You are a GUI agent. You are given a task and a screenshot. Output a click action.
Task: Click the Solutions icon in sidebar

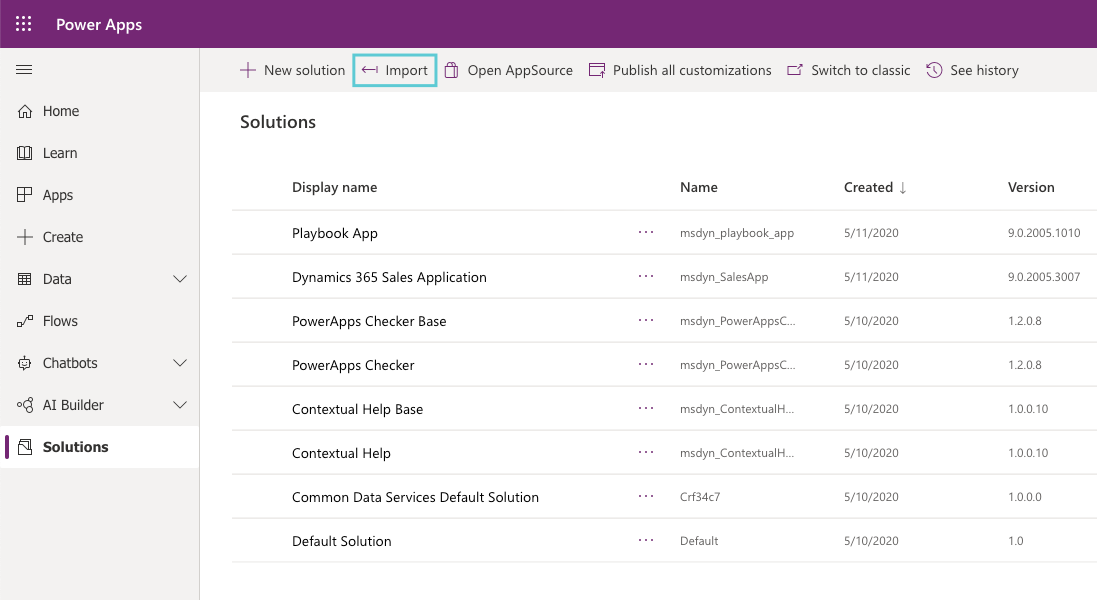click(x=24, y=447)
